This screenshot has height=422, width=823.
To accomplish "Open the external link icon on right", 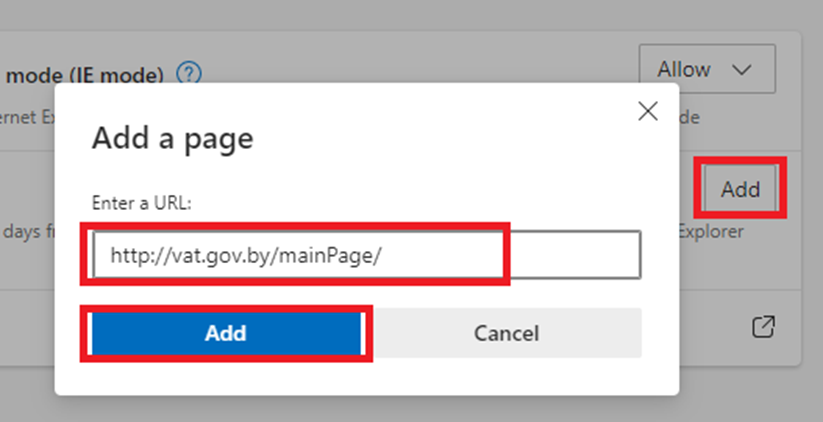I will point(764,327).
